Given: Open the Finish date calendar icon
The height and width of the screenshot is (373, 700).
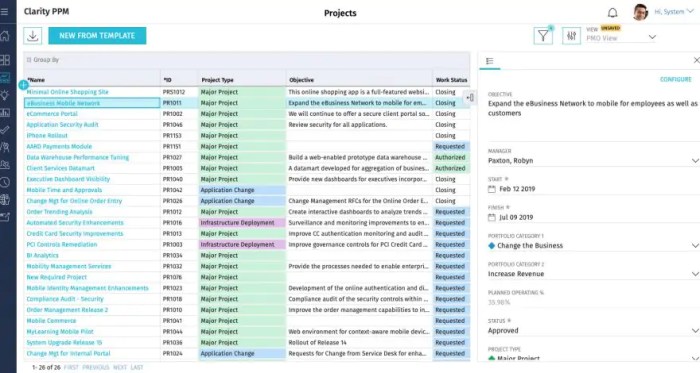Looking at the screenshot, I should [x=492, y=218].
